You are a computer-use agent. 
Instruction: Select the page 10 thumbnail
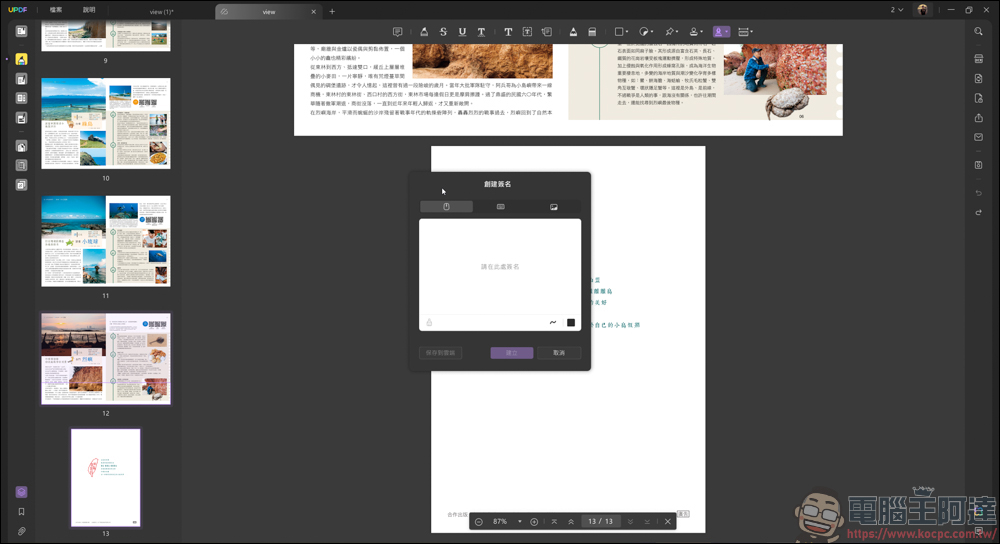click(x=106, y=123)
